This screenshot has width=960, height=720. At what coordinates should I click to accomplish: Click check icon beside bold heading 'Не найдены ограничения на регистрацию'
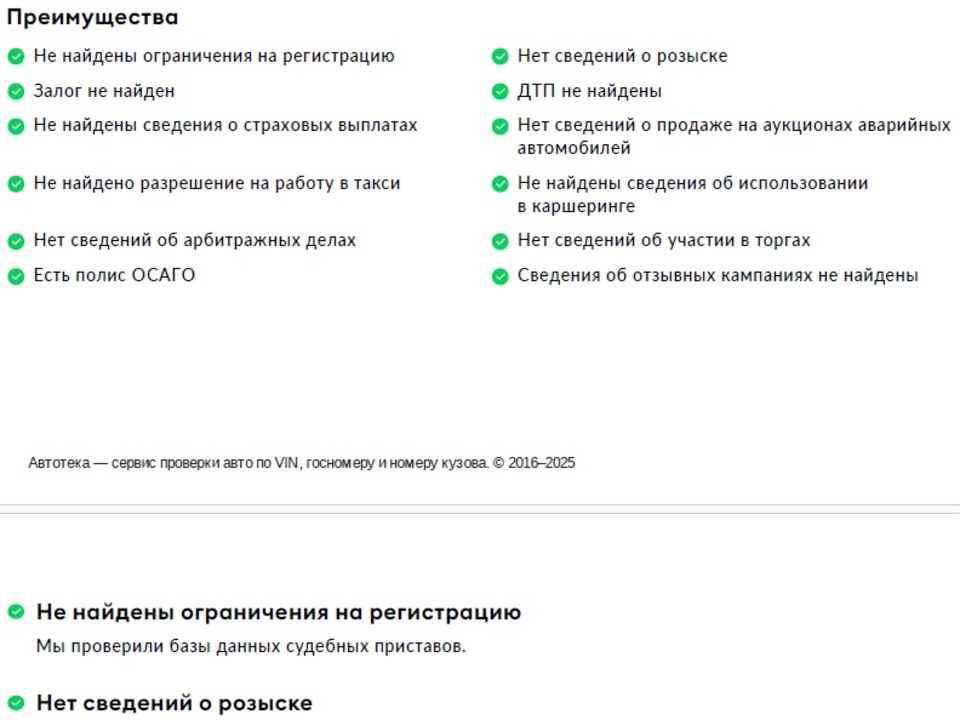click(x=16, y=611)
